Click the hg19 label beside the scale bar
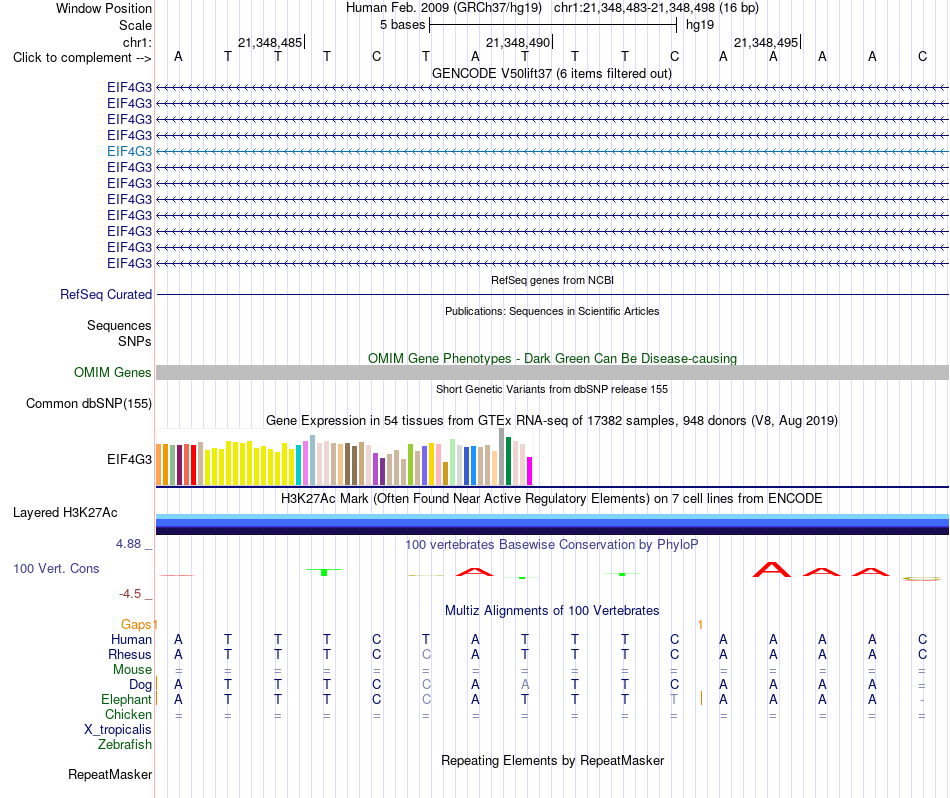The height and width of the screenshot is (798, 950). click(700, 25)
